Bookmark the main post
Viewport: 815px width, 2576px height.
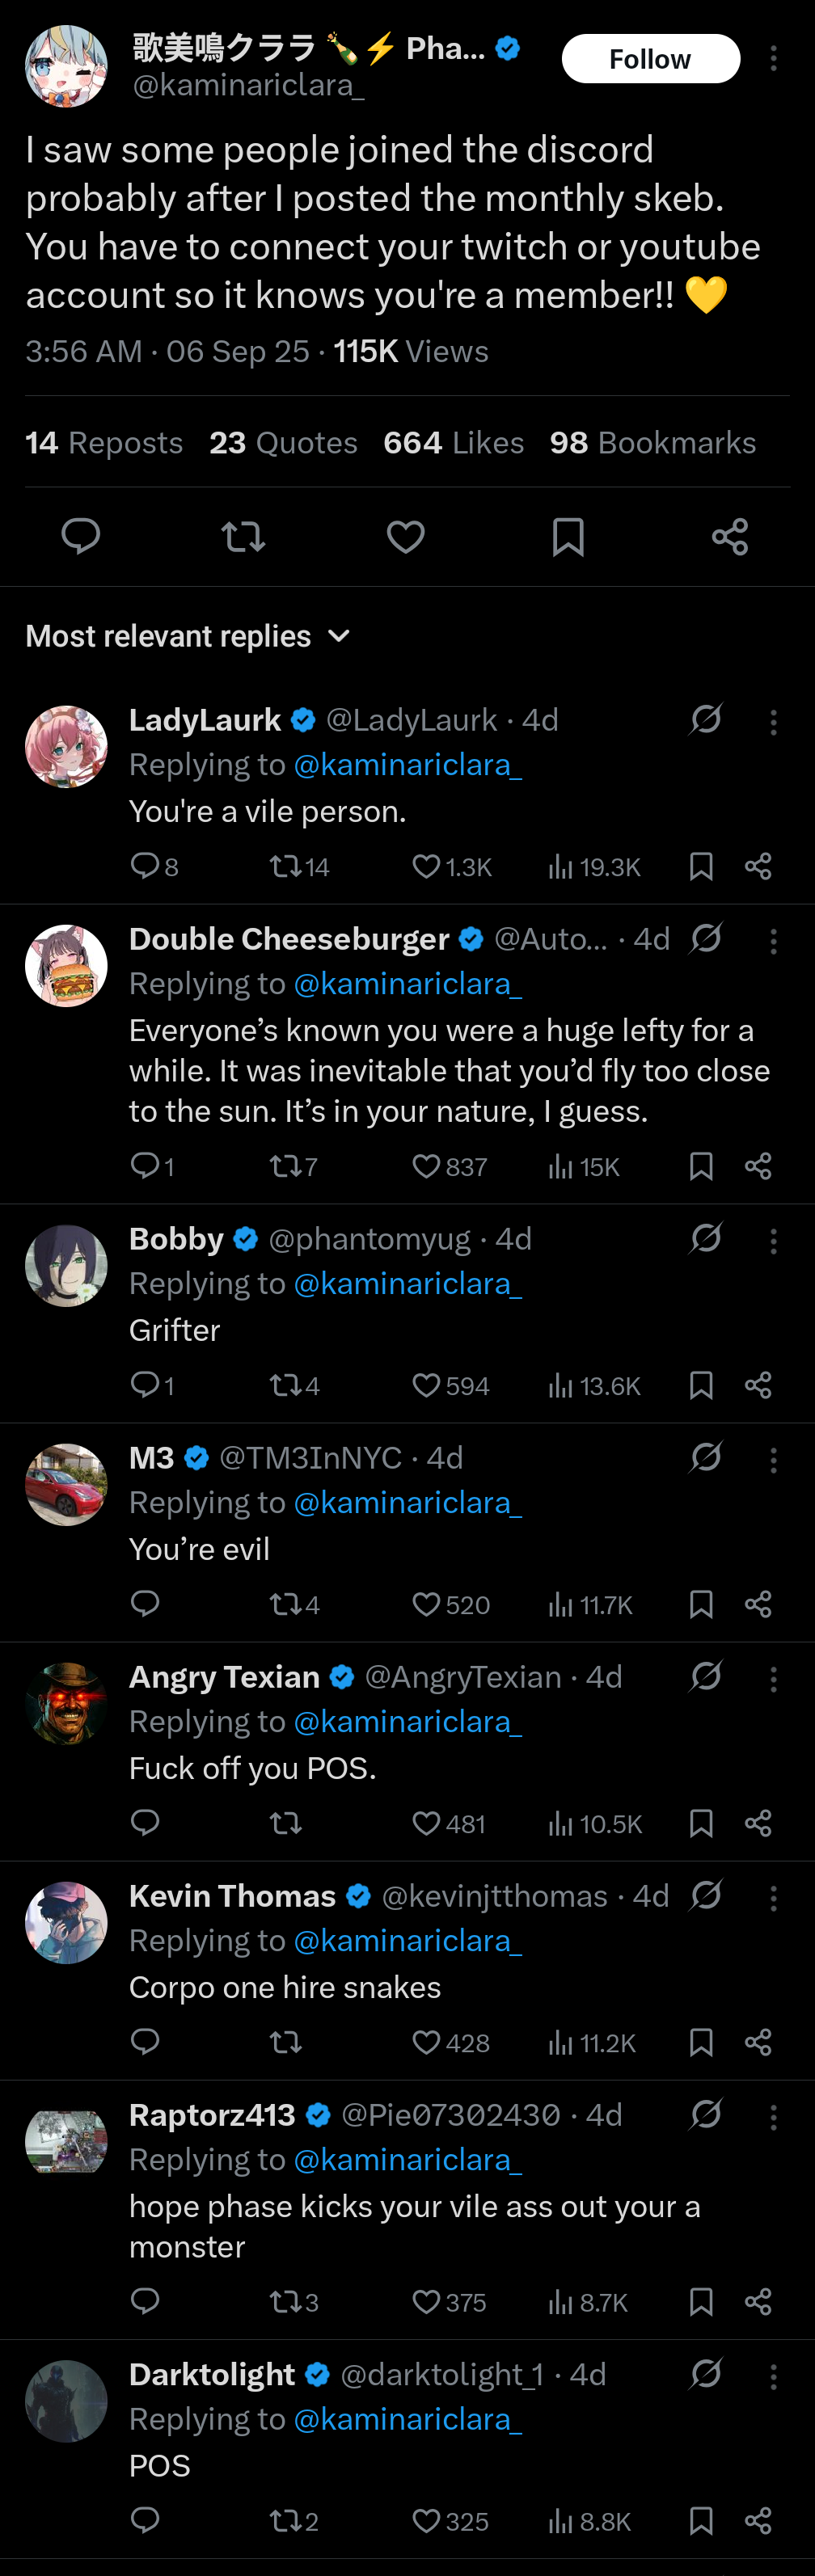[x=568, y=536]
